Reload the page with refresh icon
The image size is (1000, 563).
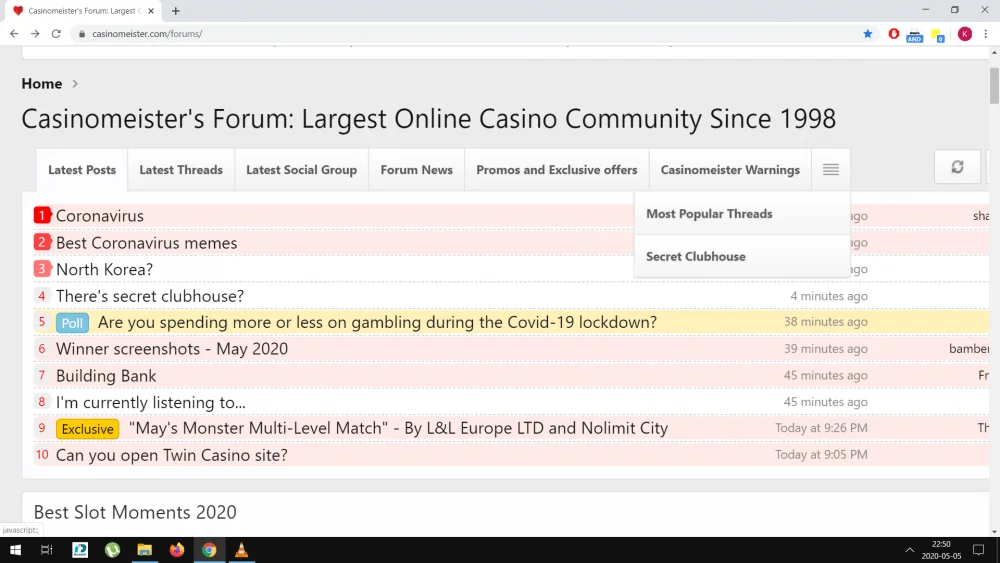[56, 34]
